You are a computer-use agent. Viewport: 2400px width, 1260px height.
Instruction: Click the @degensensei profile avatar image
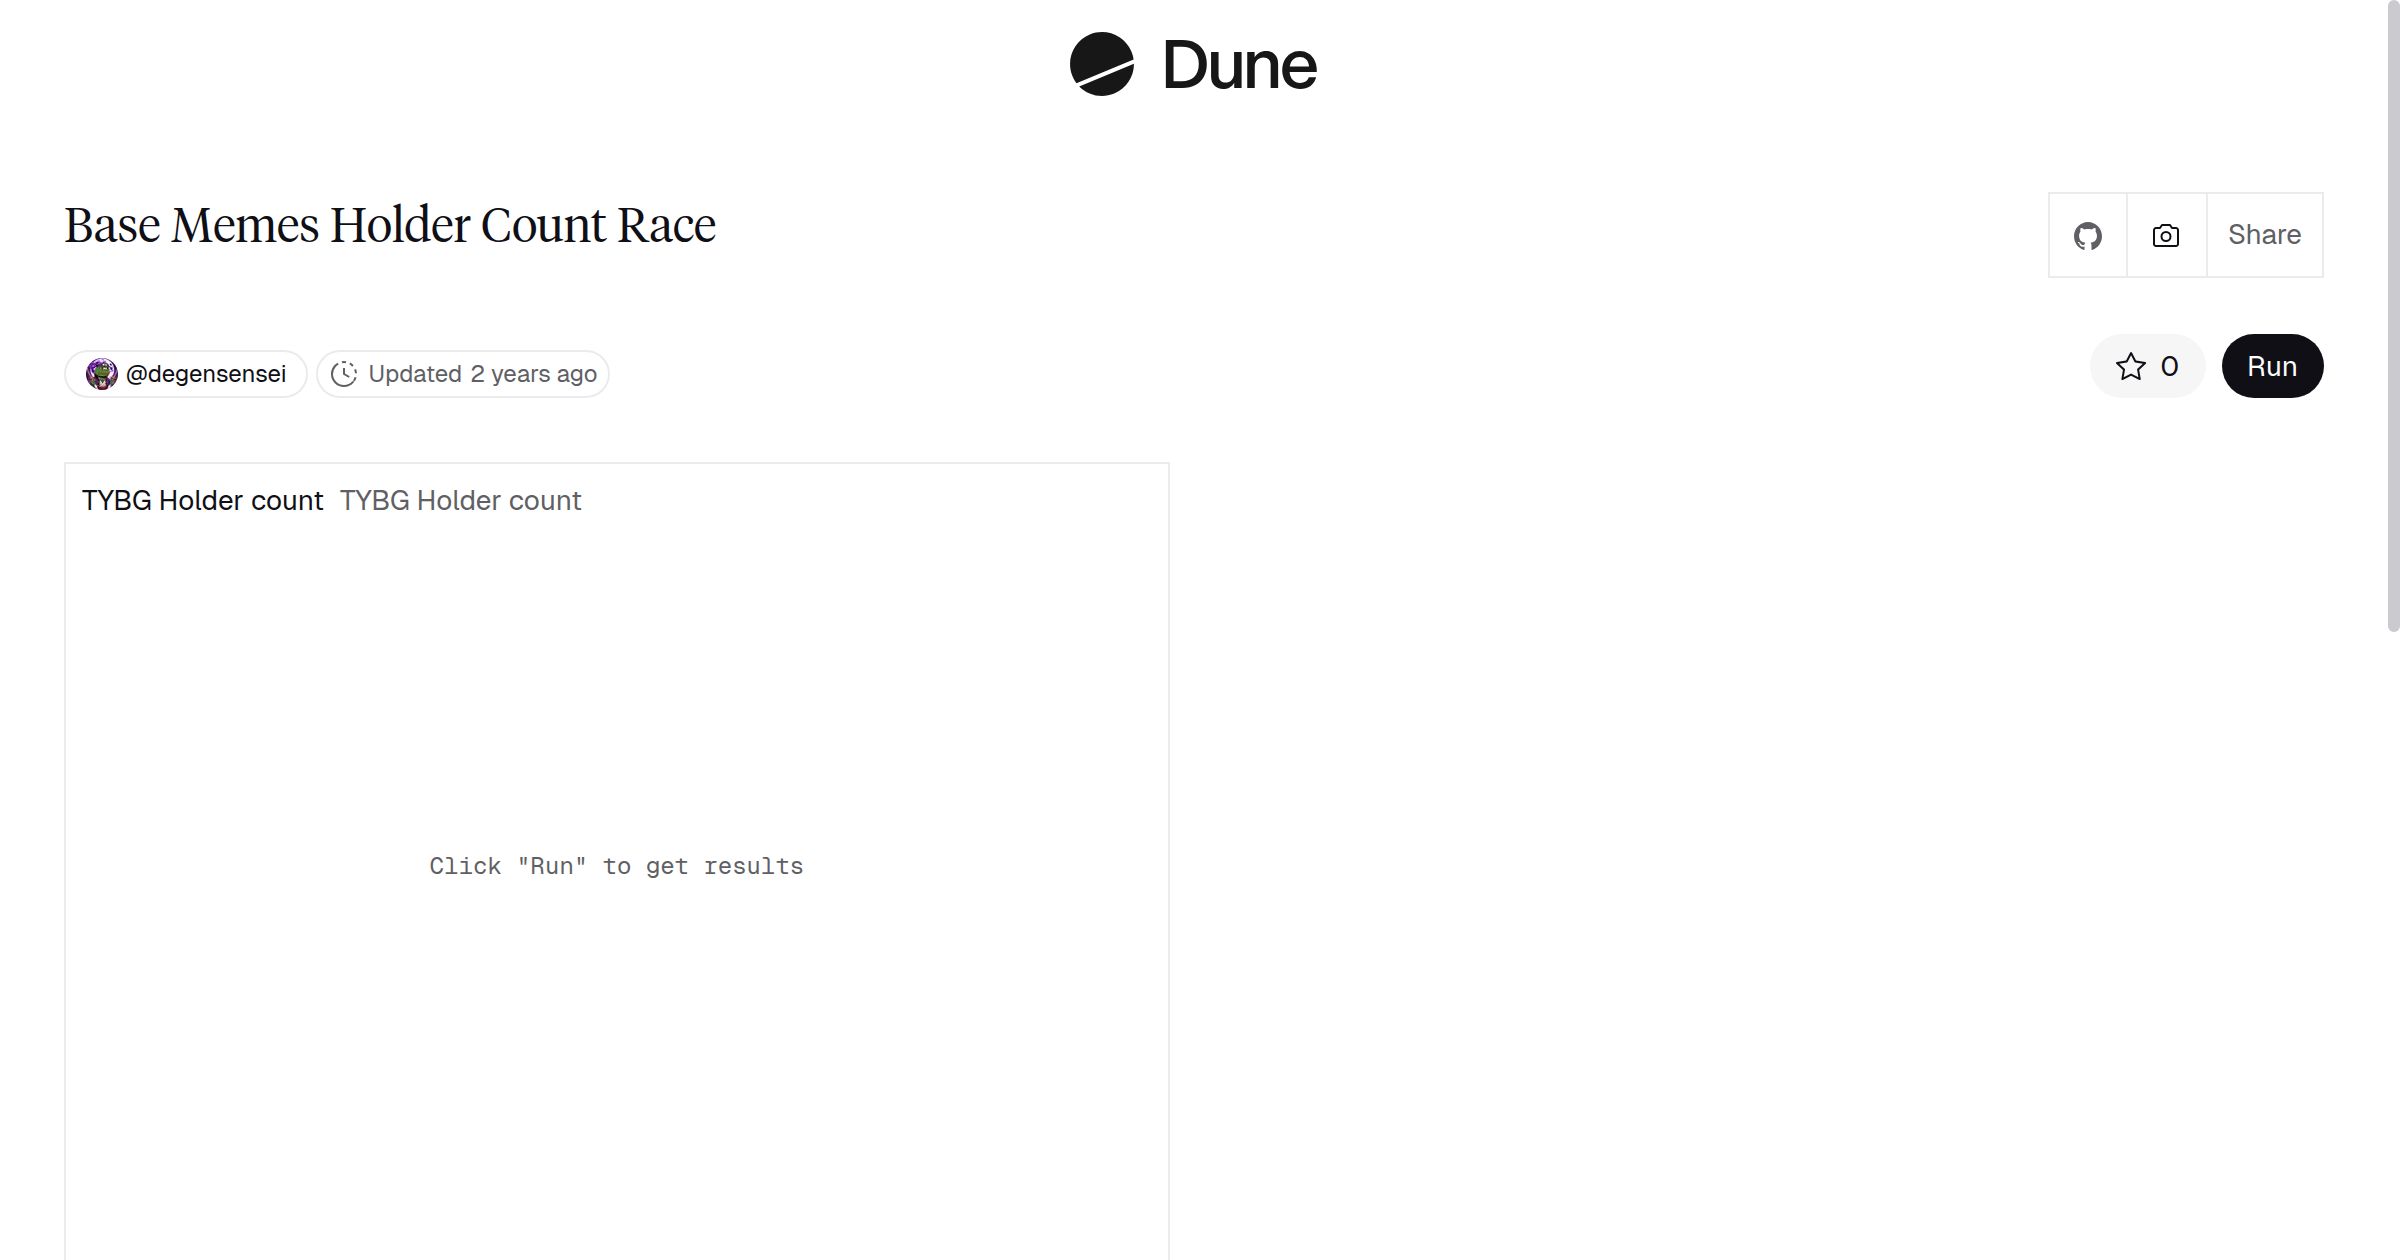coord(103,373)
